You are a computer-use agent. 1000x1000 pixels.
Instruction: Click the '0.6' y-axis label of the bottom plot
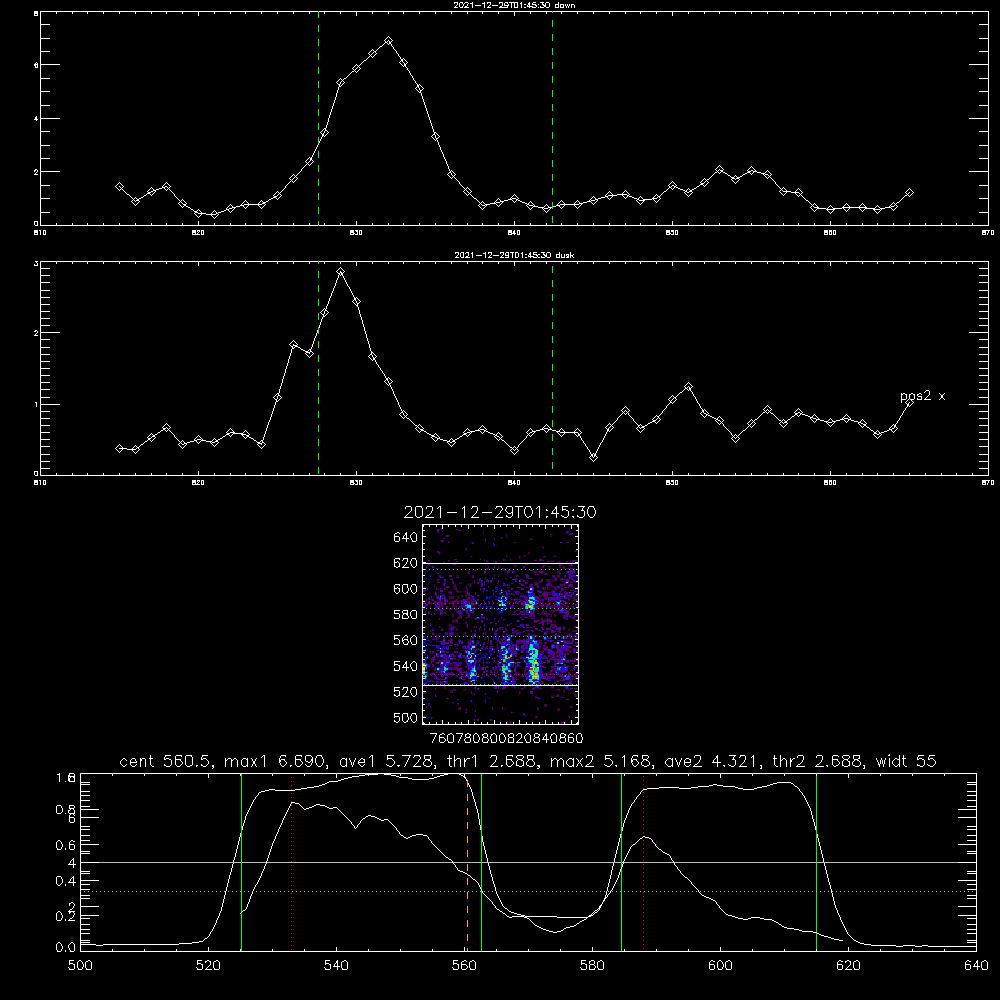coord(66,845)
